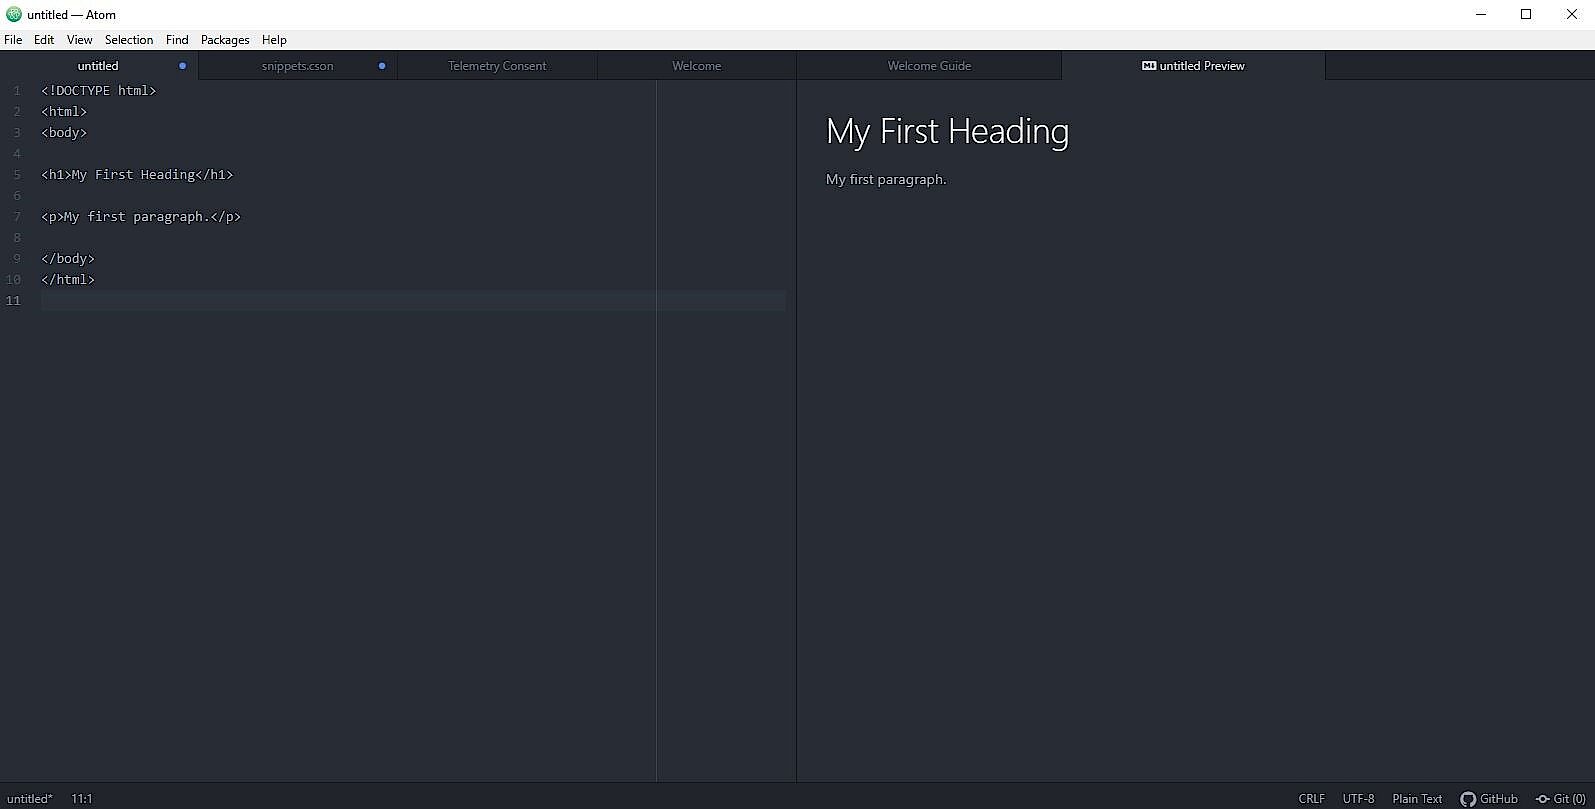
Task: Click the 11:1 cursor position indicator
Action: [82, 799]
